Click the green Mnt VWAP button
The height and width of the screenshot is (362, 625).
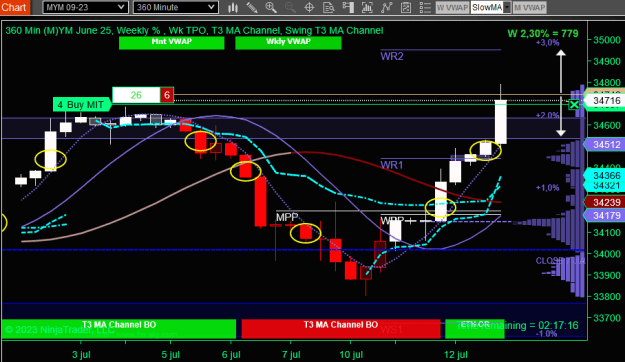click(x=171, y=43)
